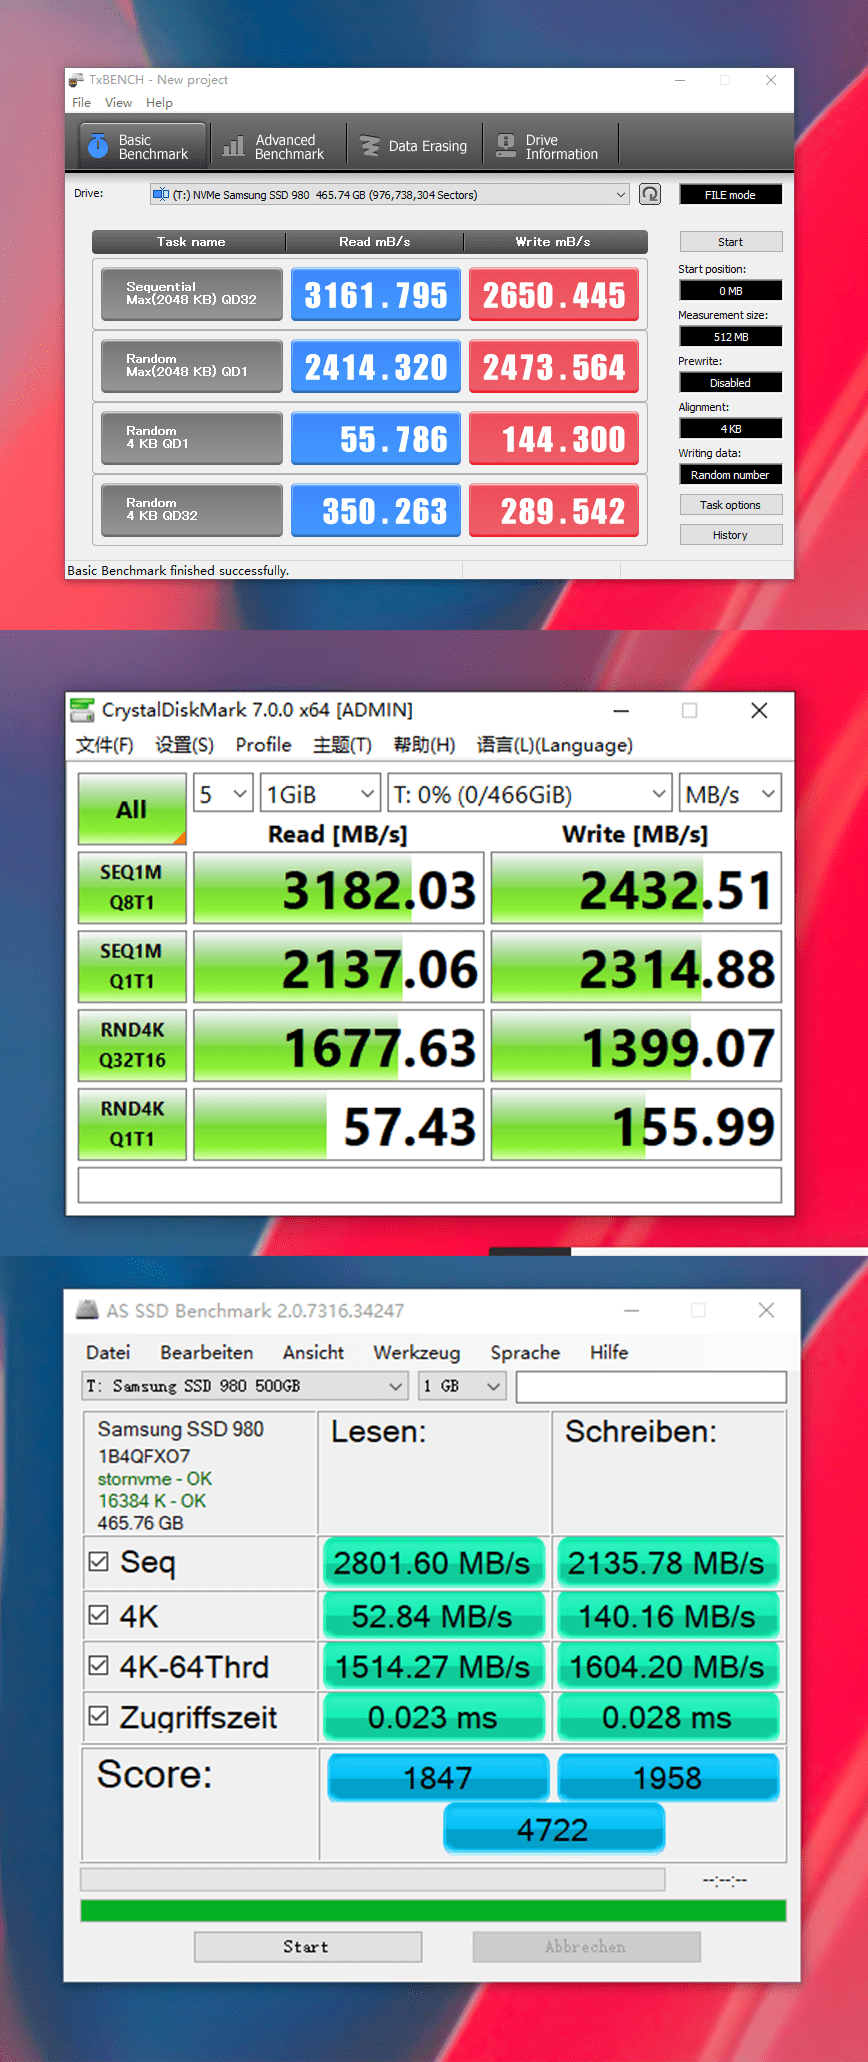The width and height of the screenshot is (868, 2062).
Task: Click the green AS SSD progress bar
Action: 433,1910
